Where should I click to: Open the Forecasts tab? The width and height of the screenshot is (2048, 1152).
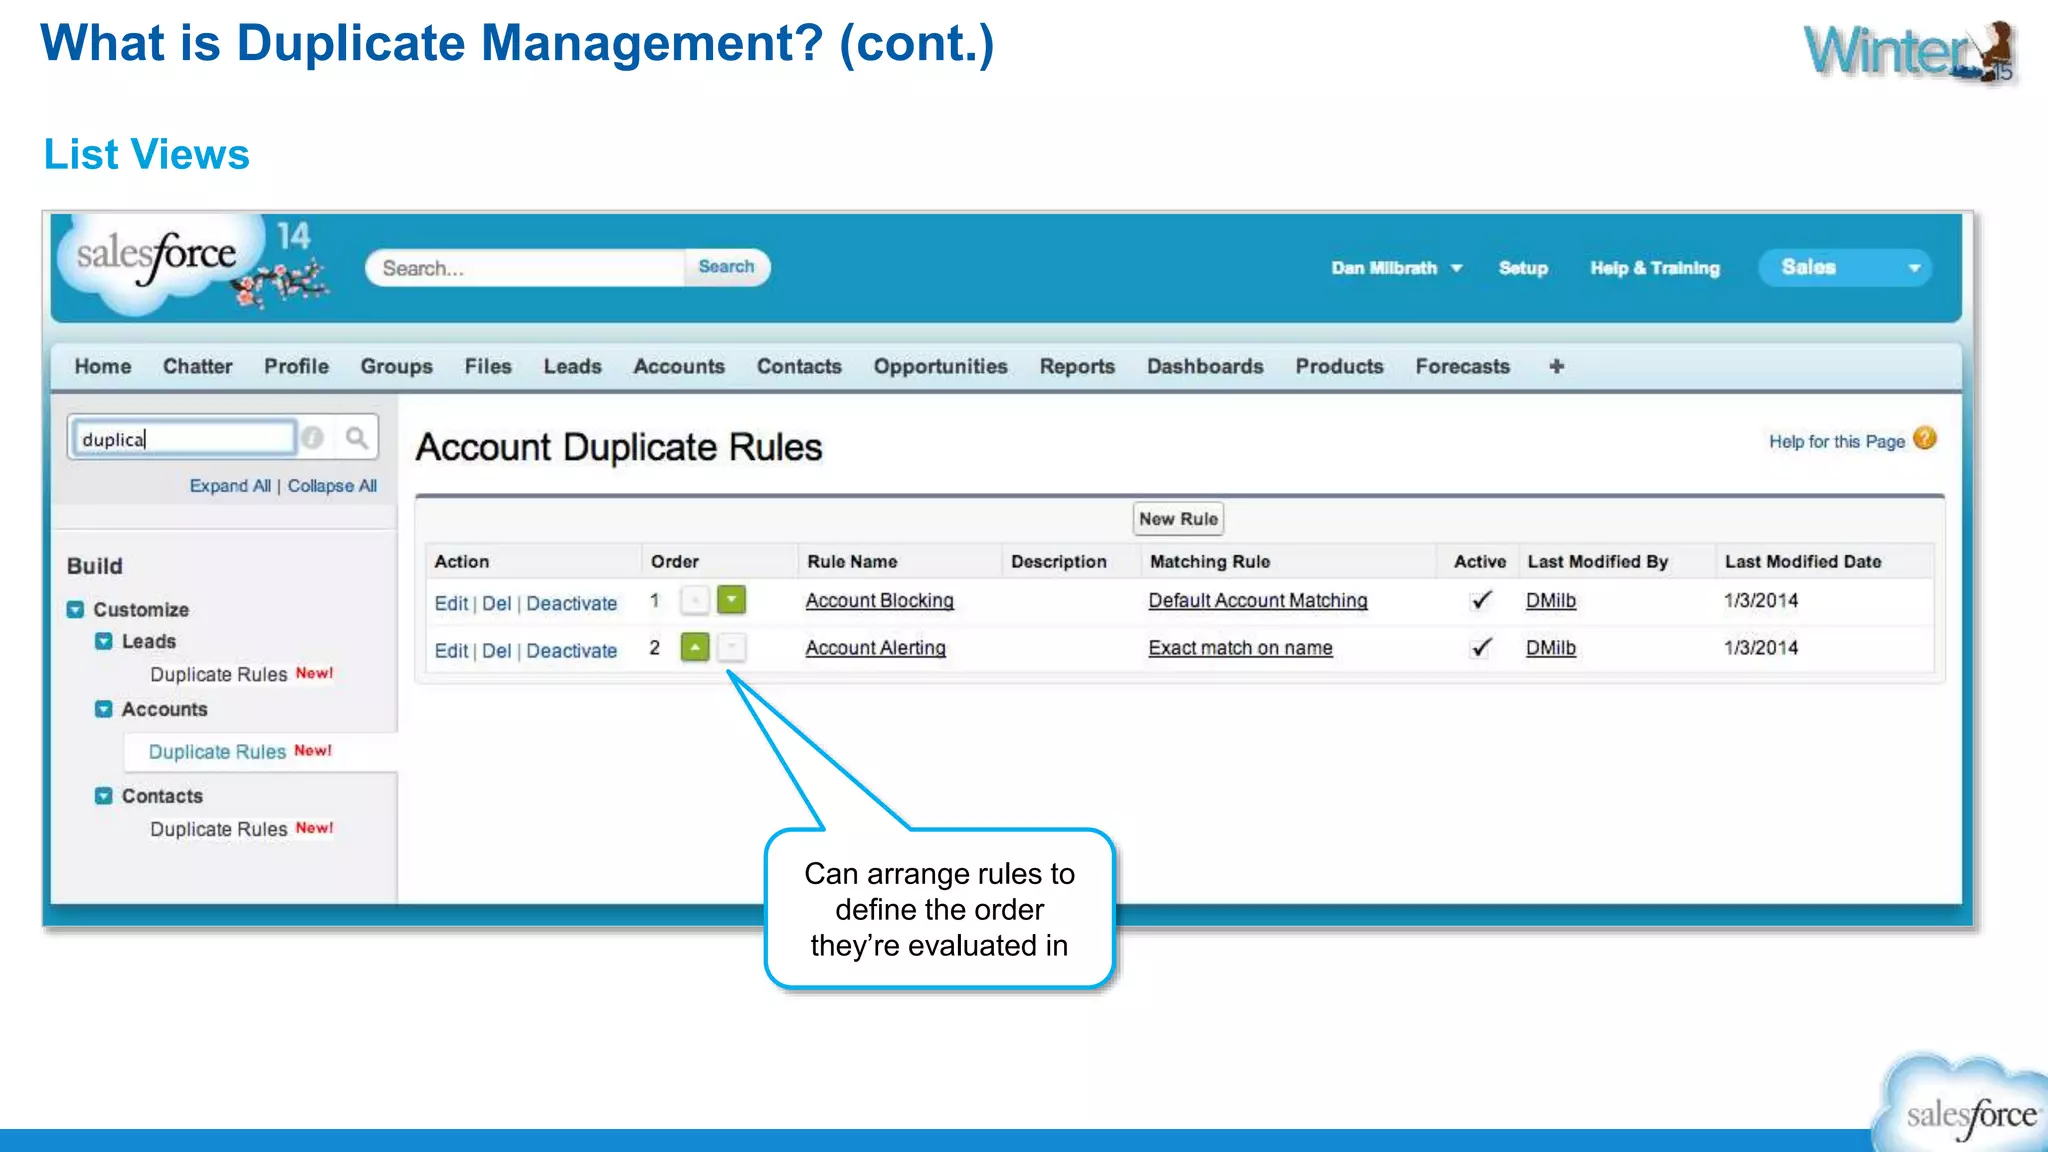point(1462,366)
